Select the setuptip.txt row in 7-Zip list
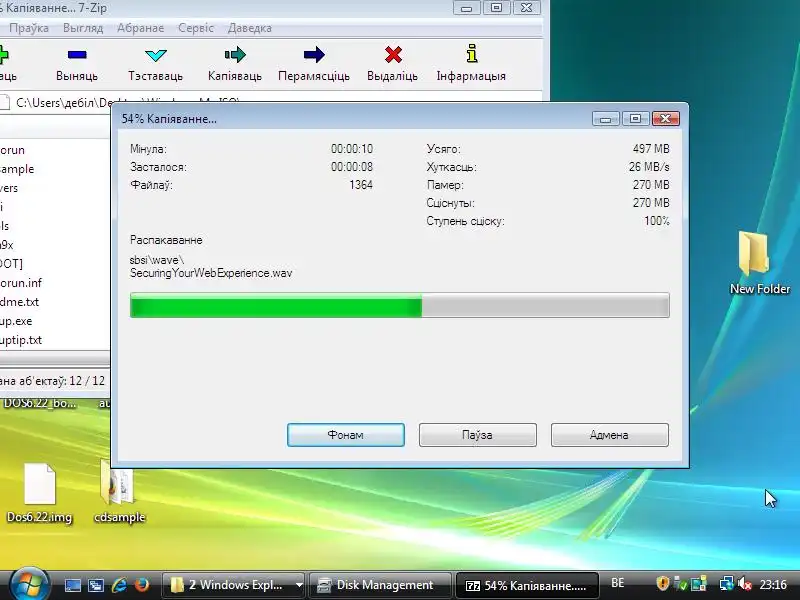The width and height of the screenshot is (800, 600). pyautogui.click(x=55, y=340)
